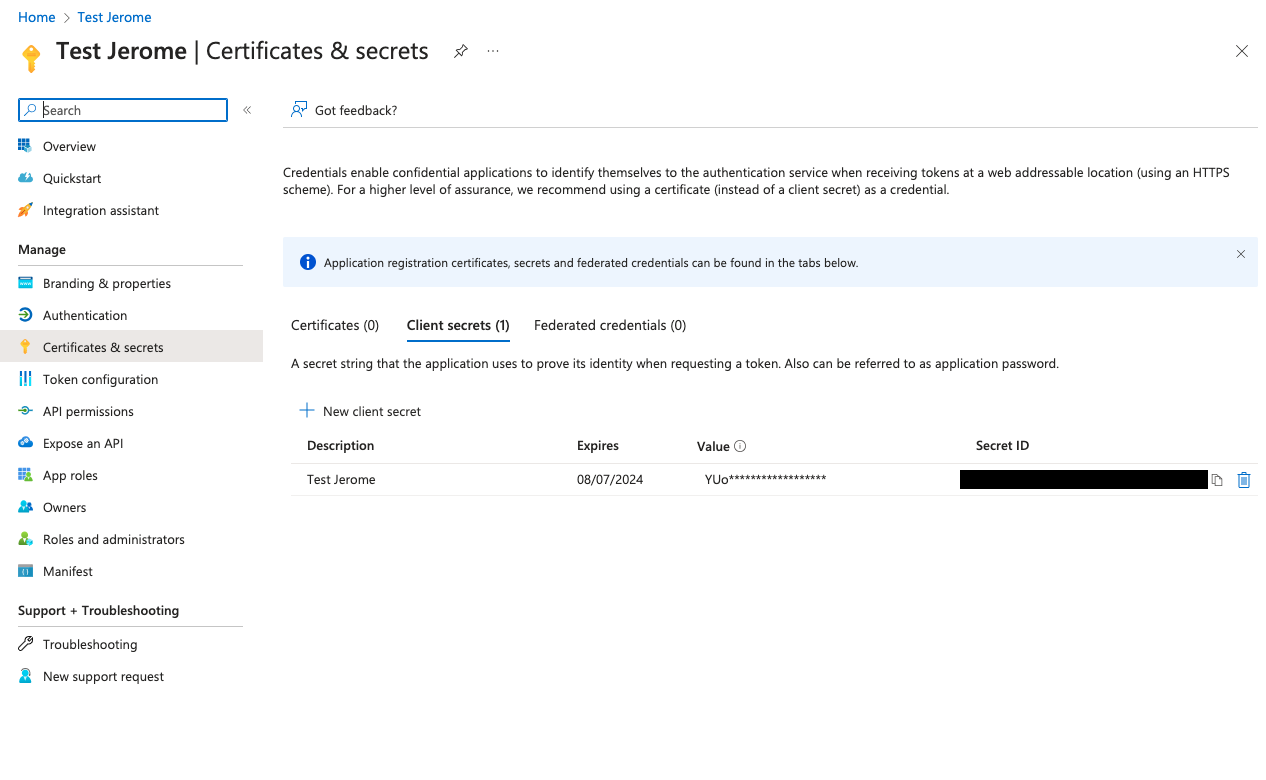Open Got feedback panel
This screenshot has width=1266, height=780.
[344, 110]
